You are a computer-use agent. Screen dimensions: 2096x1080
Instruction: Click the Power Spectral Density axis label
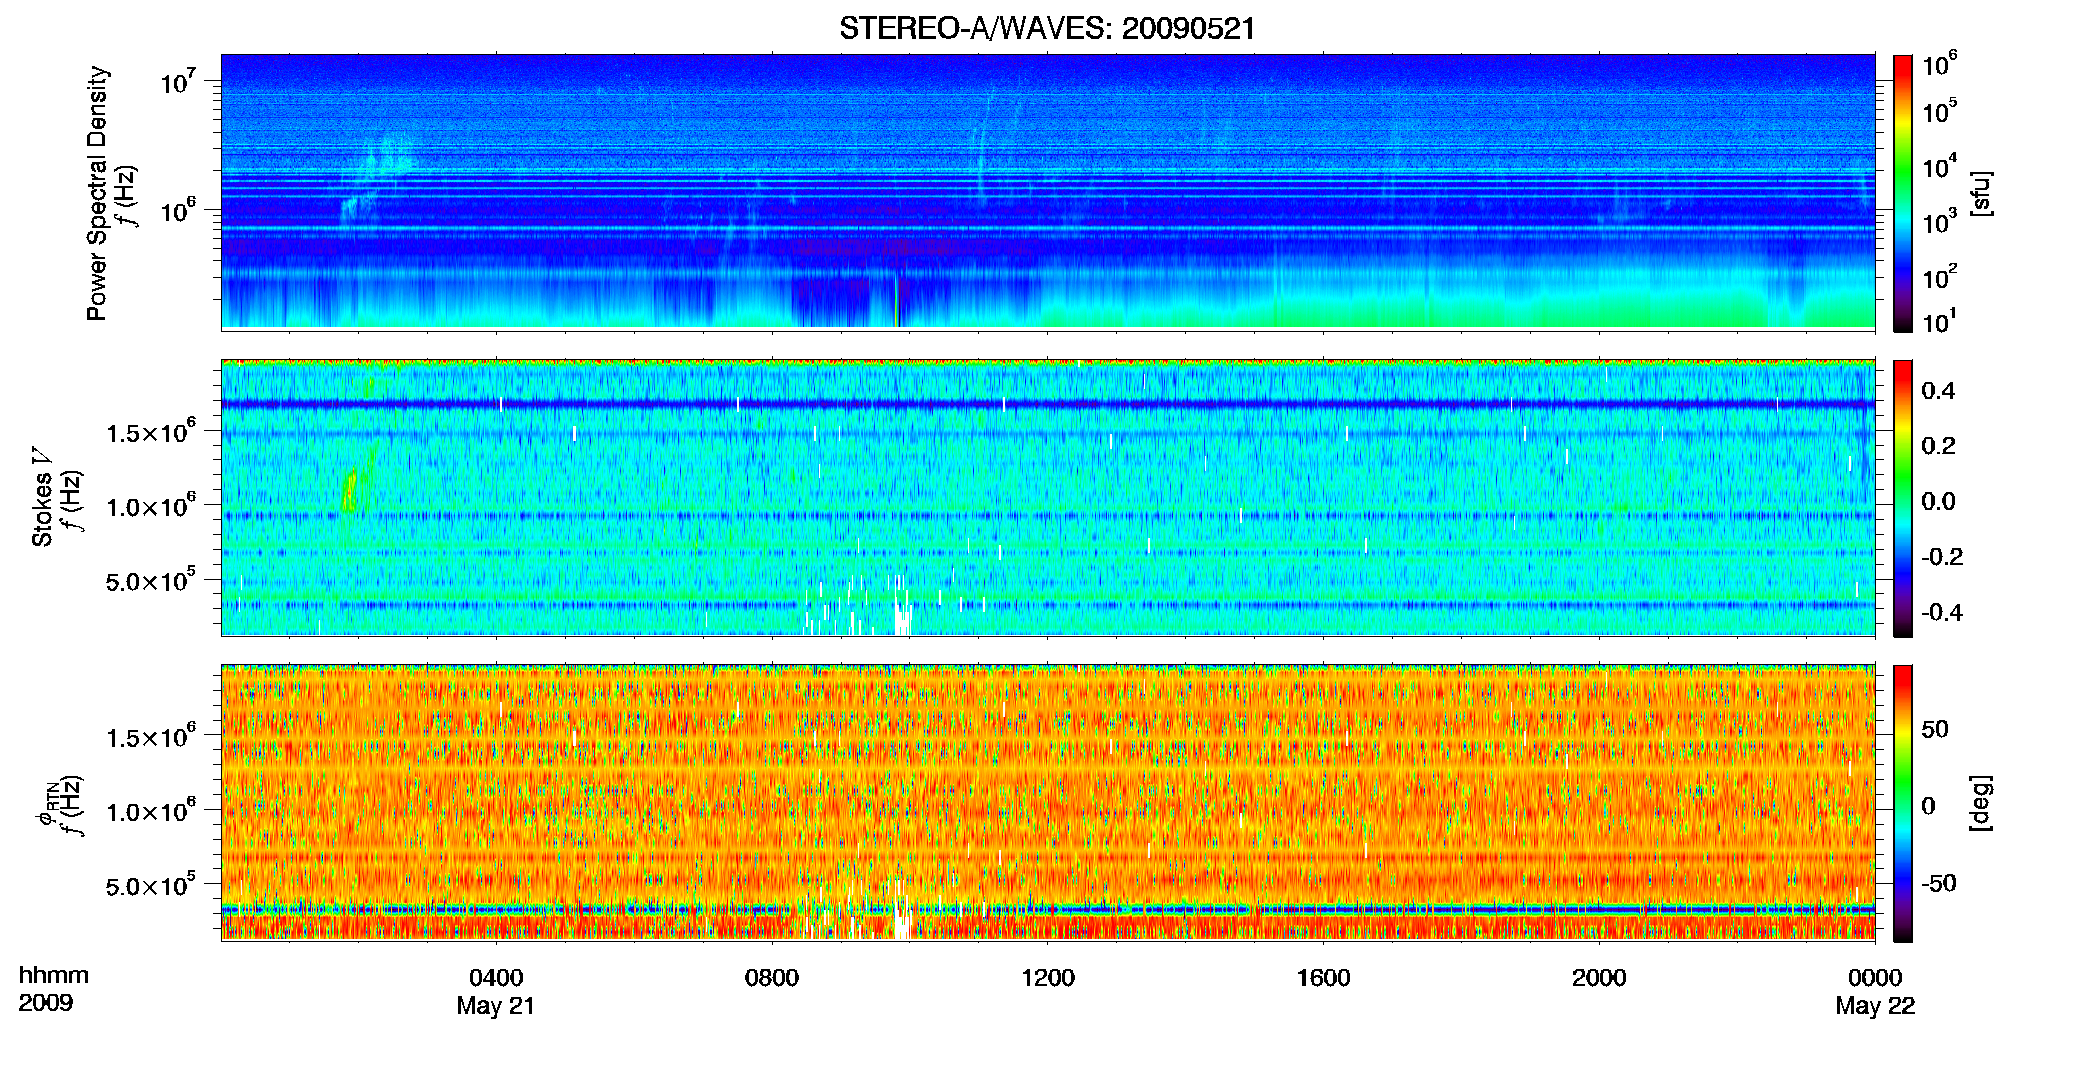(97, 193)
